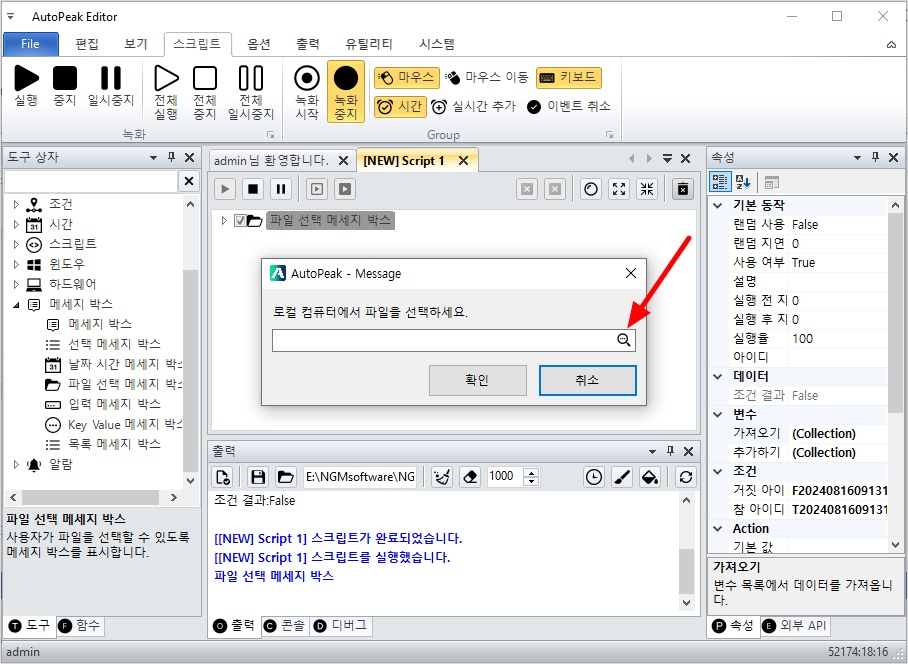Click the 확인 button in dialog
Image resolution: width=908 pixels, height=664 pixels.
click(x=478, y=380)
